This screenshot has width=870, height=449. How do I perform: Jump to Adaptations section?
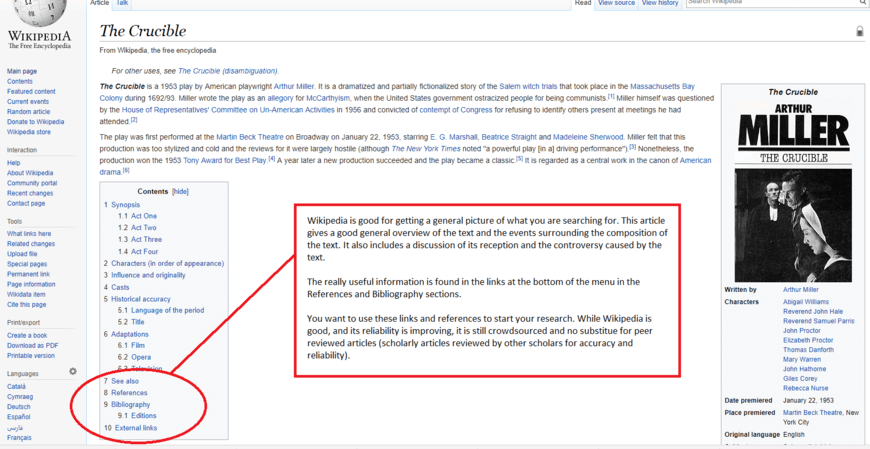coord(130,334)
